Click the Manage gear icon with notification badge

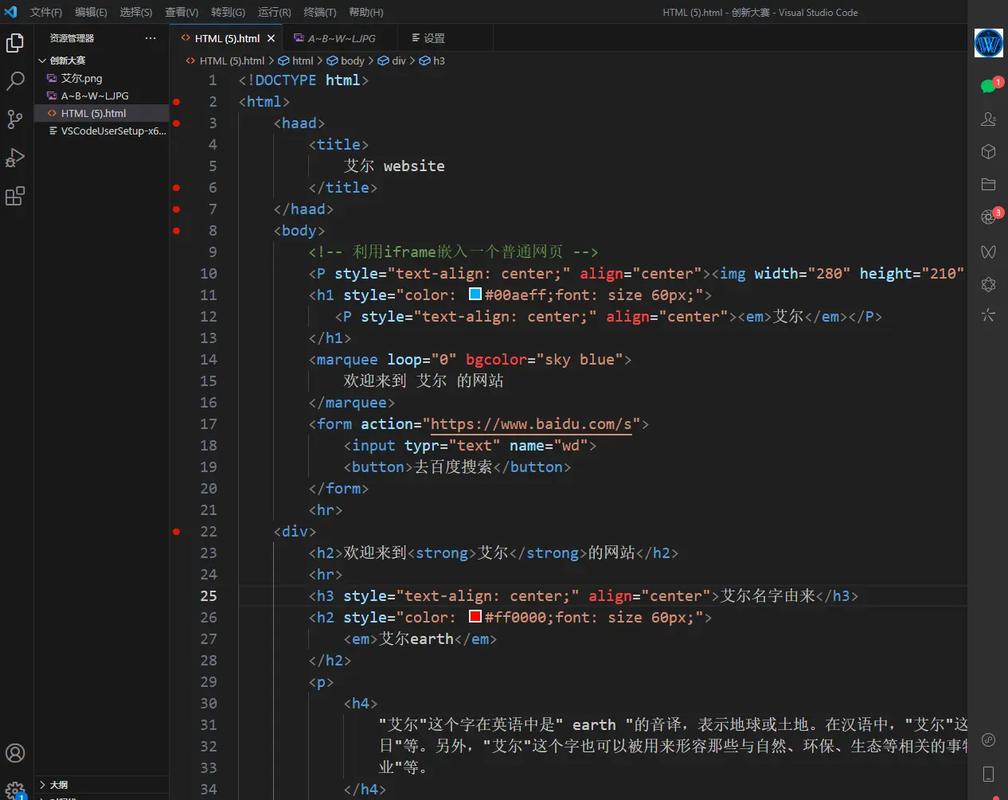pos(15,790)
